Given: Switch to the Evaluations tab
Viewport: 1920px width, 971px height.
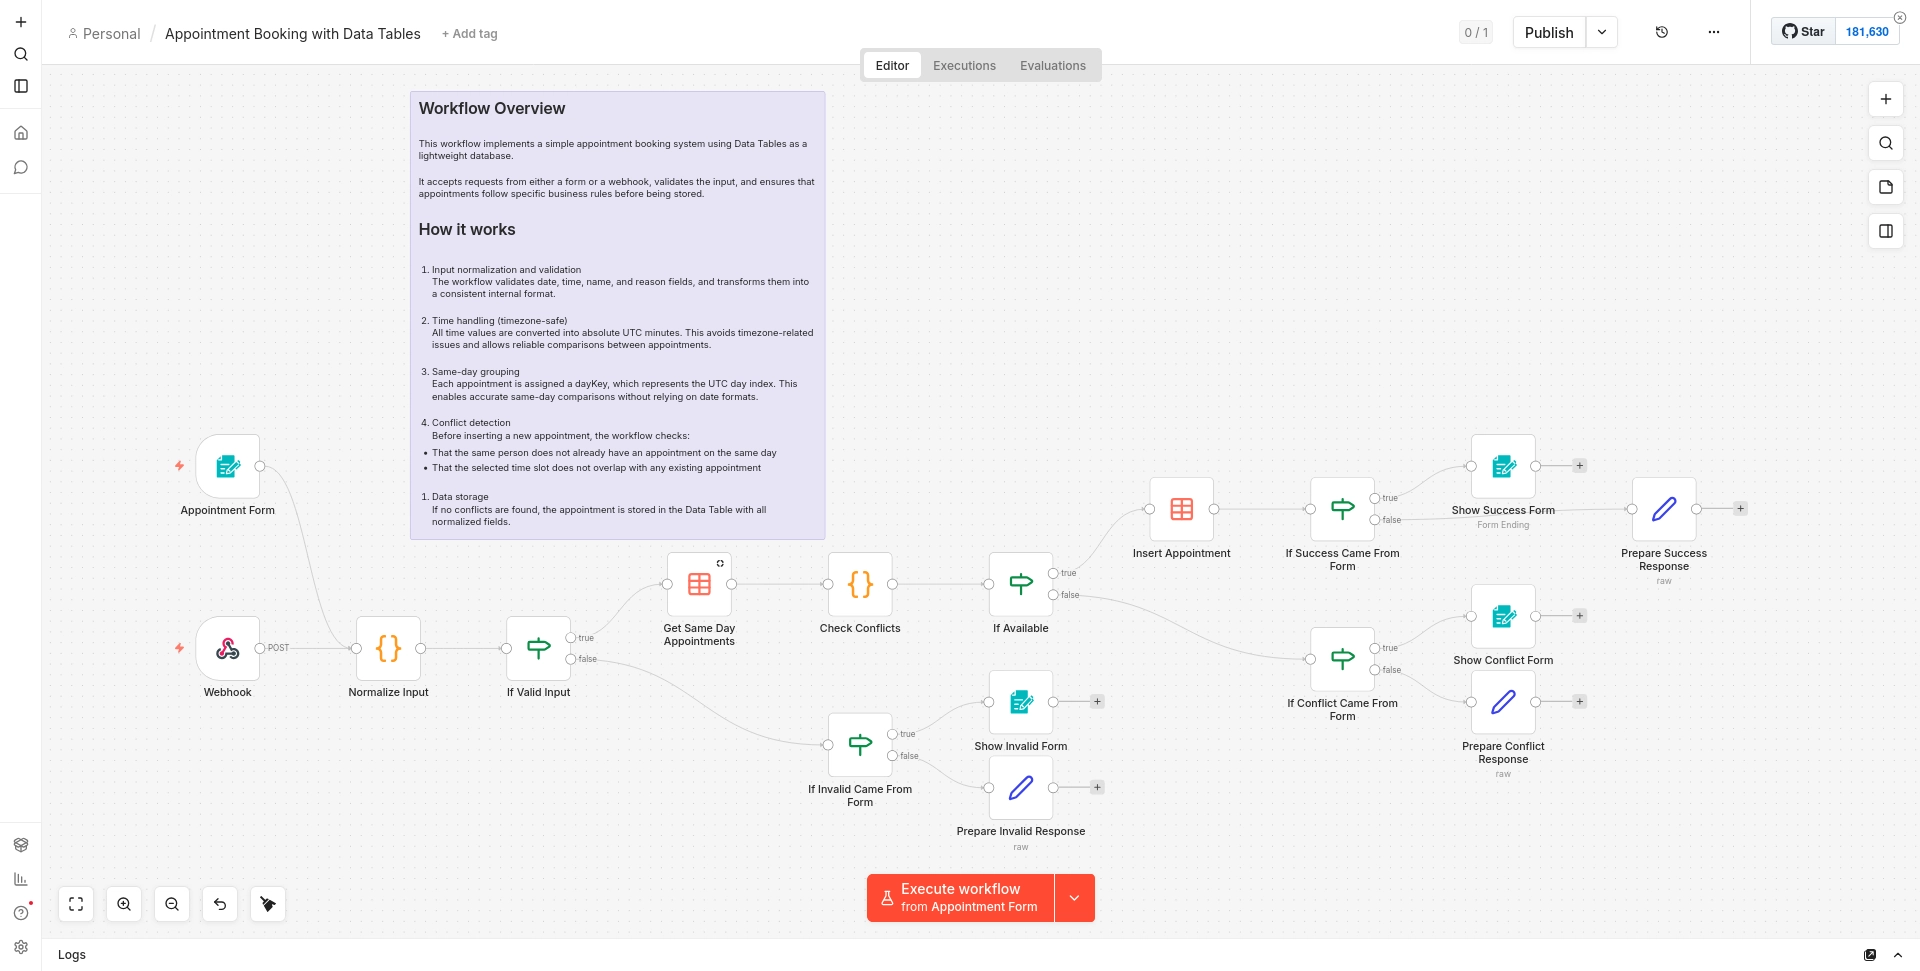Looking at the screenshot, I should pos(1052,66).
